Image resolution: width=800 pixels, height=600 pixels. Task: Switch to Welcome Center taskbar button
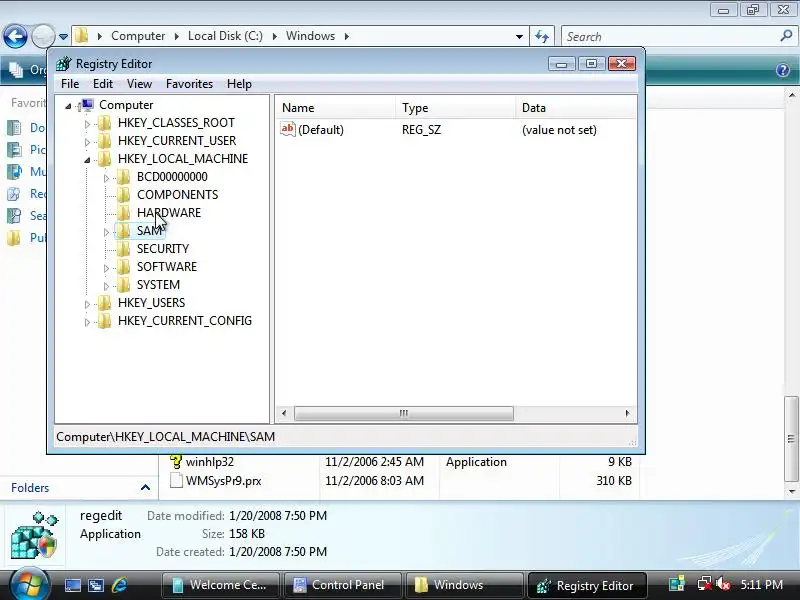coord(221,585)
